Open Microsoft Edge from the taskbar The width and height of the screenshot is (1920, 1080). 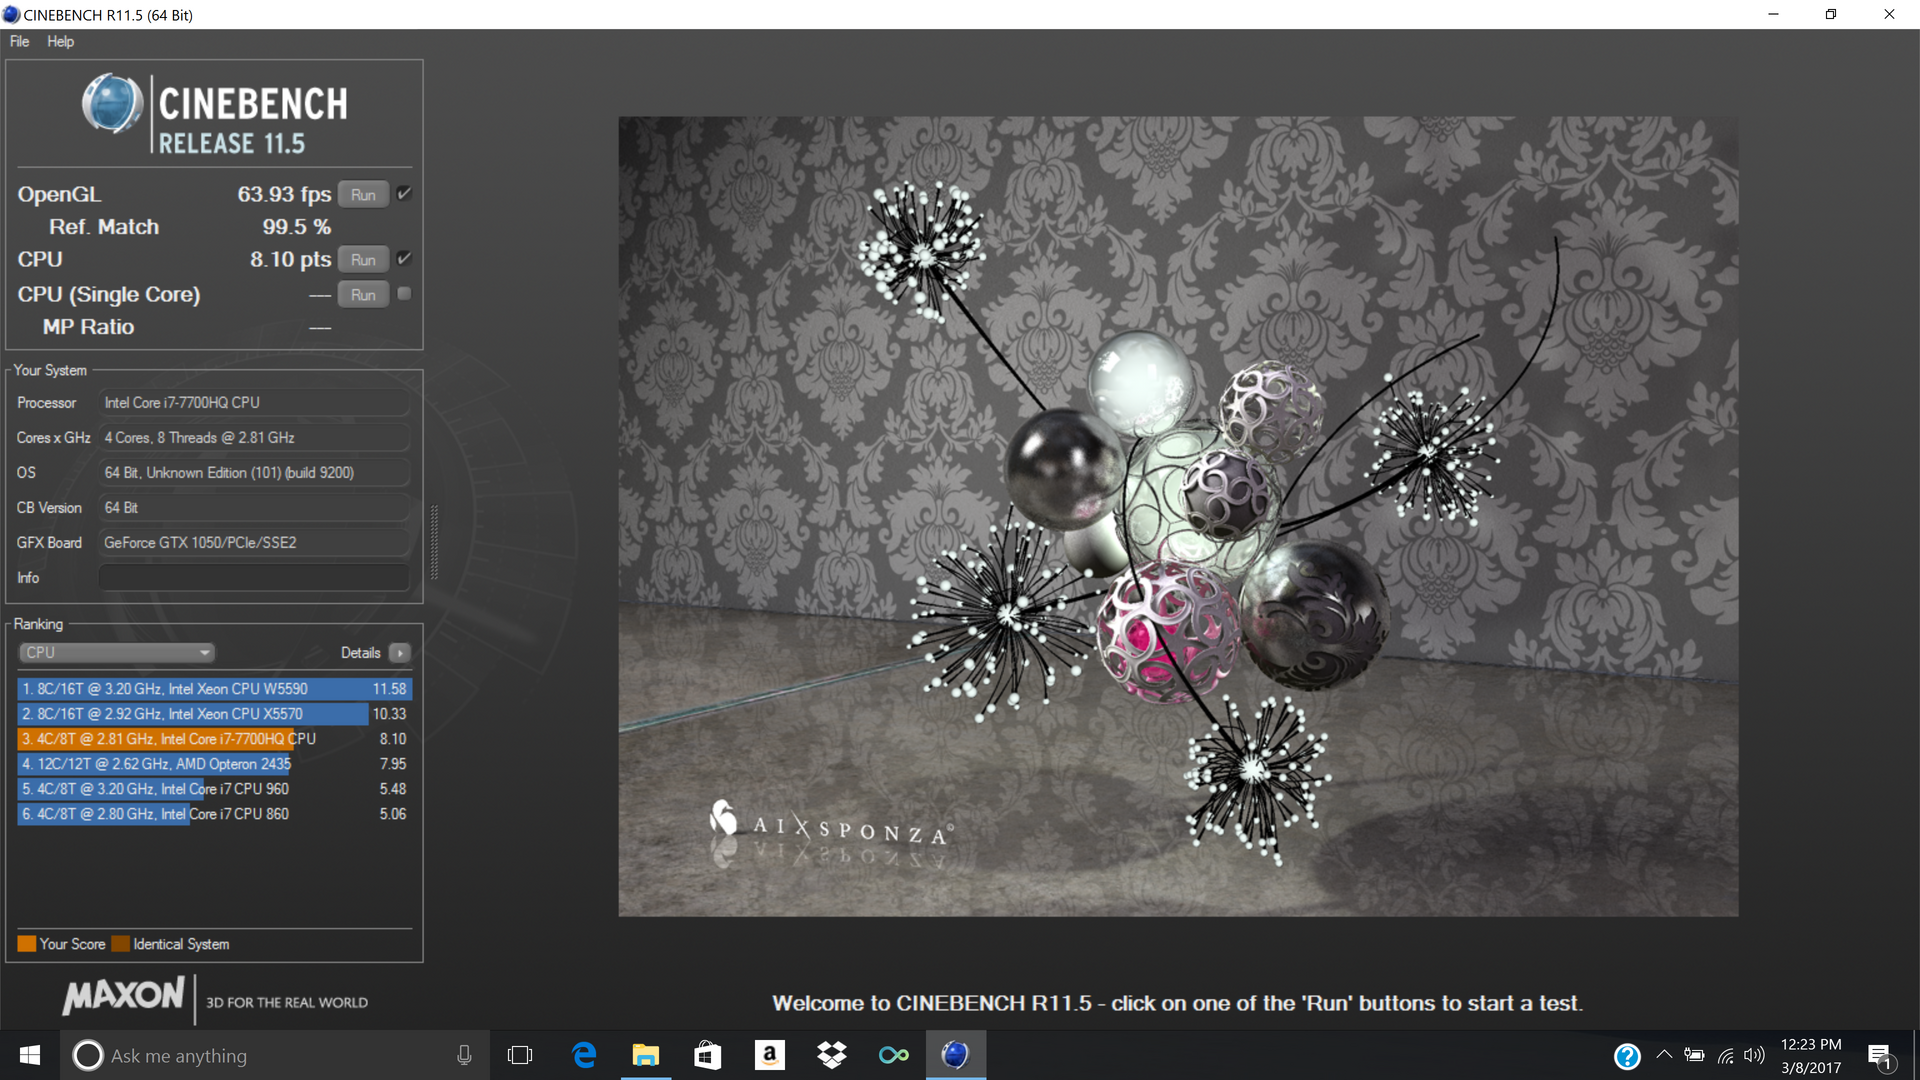584,1055
